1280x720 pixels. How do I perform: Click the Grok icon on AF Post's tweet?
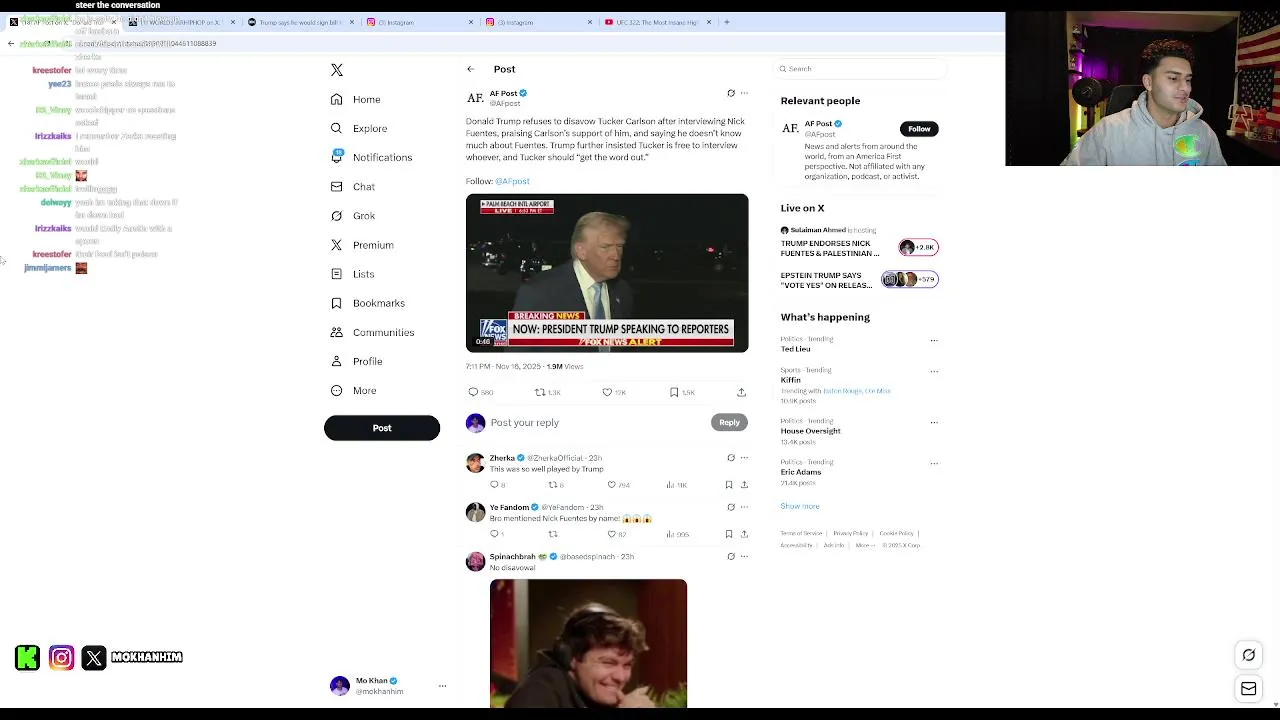click(x=731, y=93)
